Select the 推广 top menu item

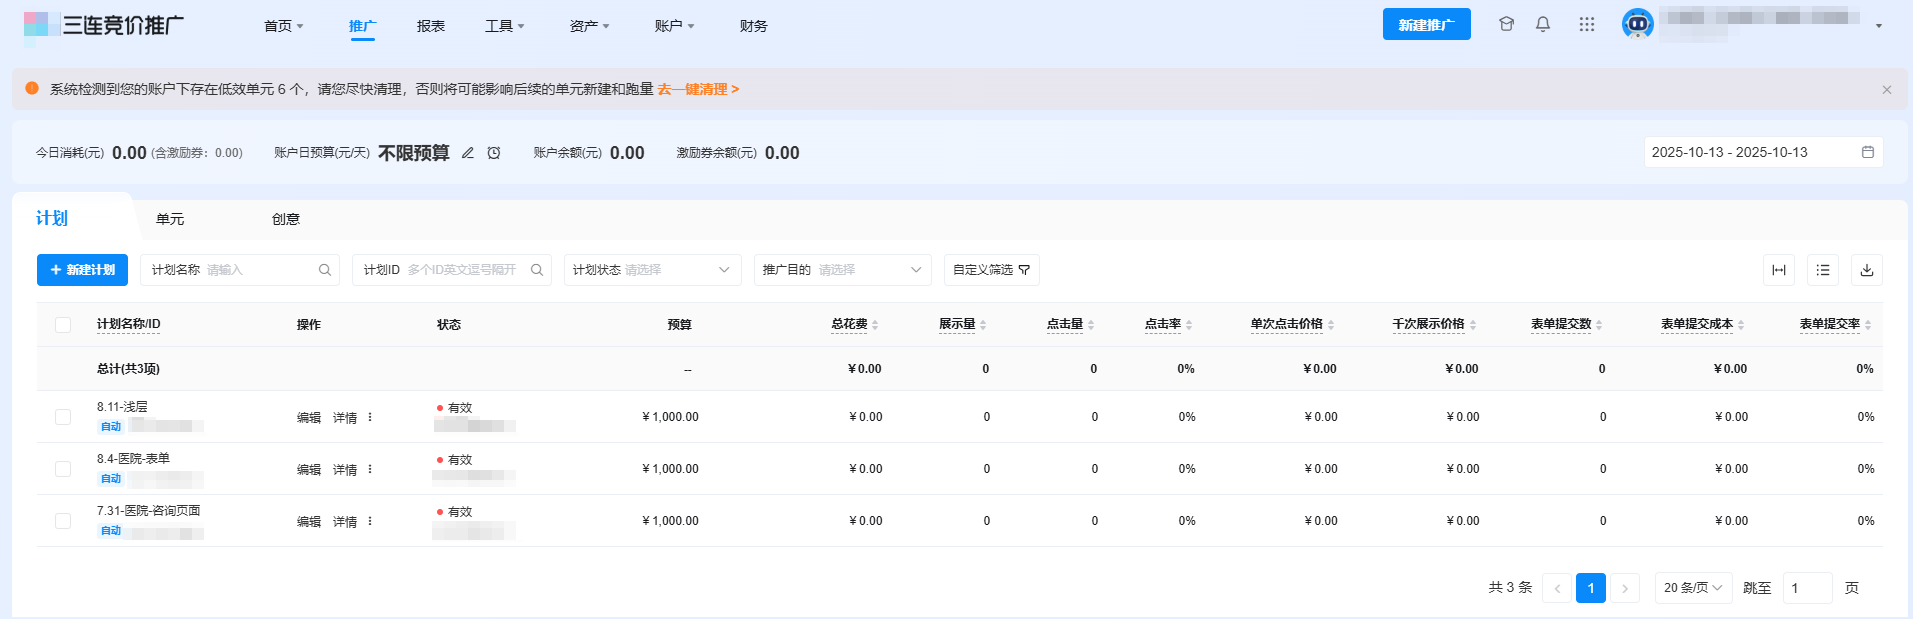[x=362, y=26]
